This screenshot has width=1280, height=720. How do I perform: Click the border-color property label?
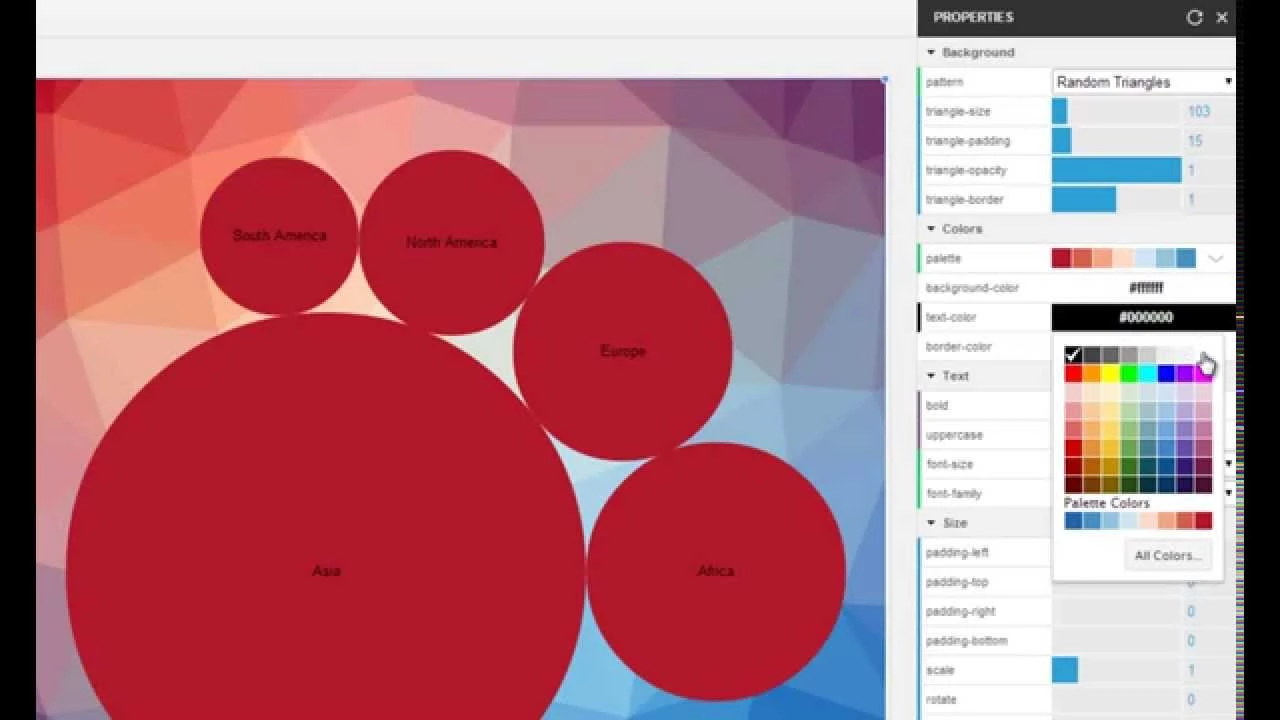[958, 347]
